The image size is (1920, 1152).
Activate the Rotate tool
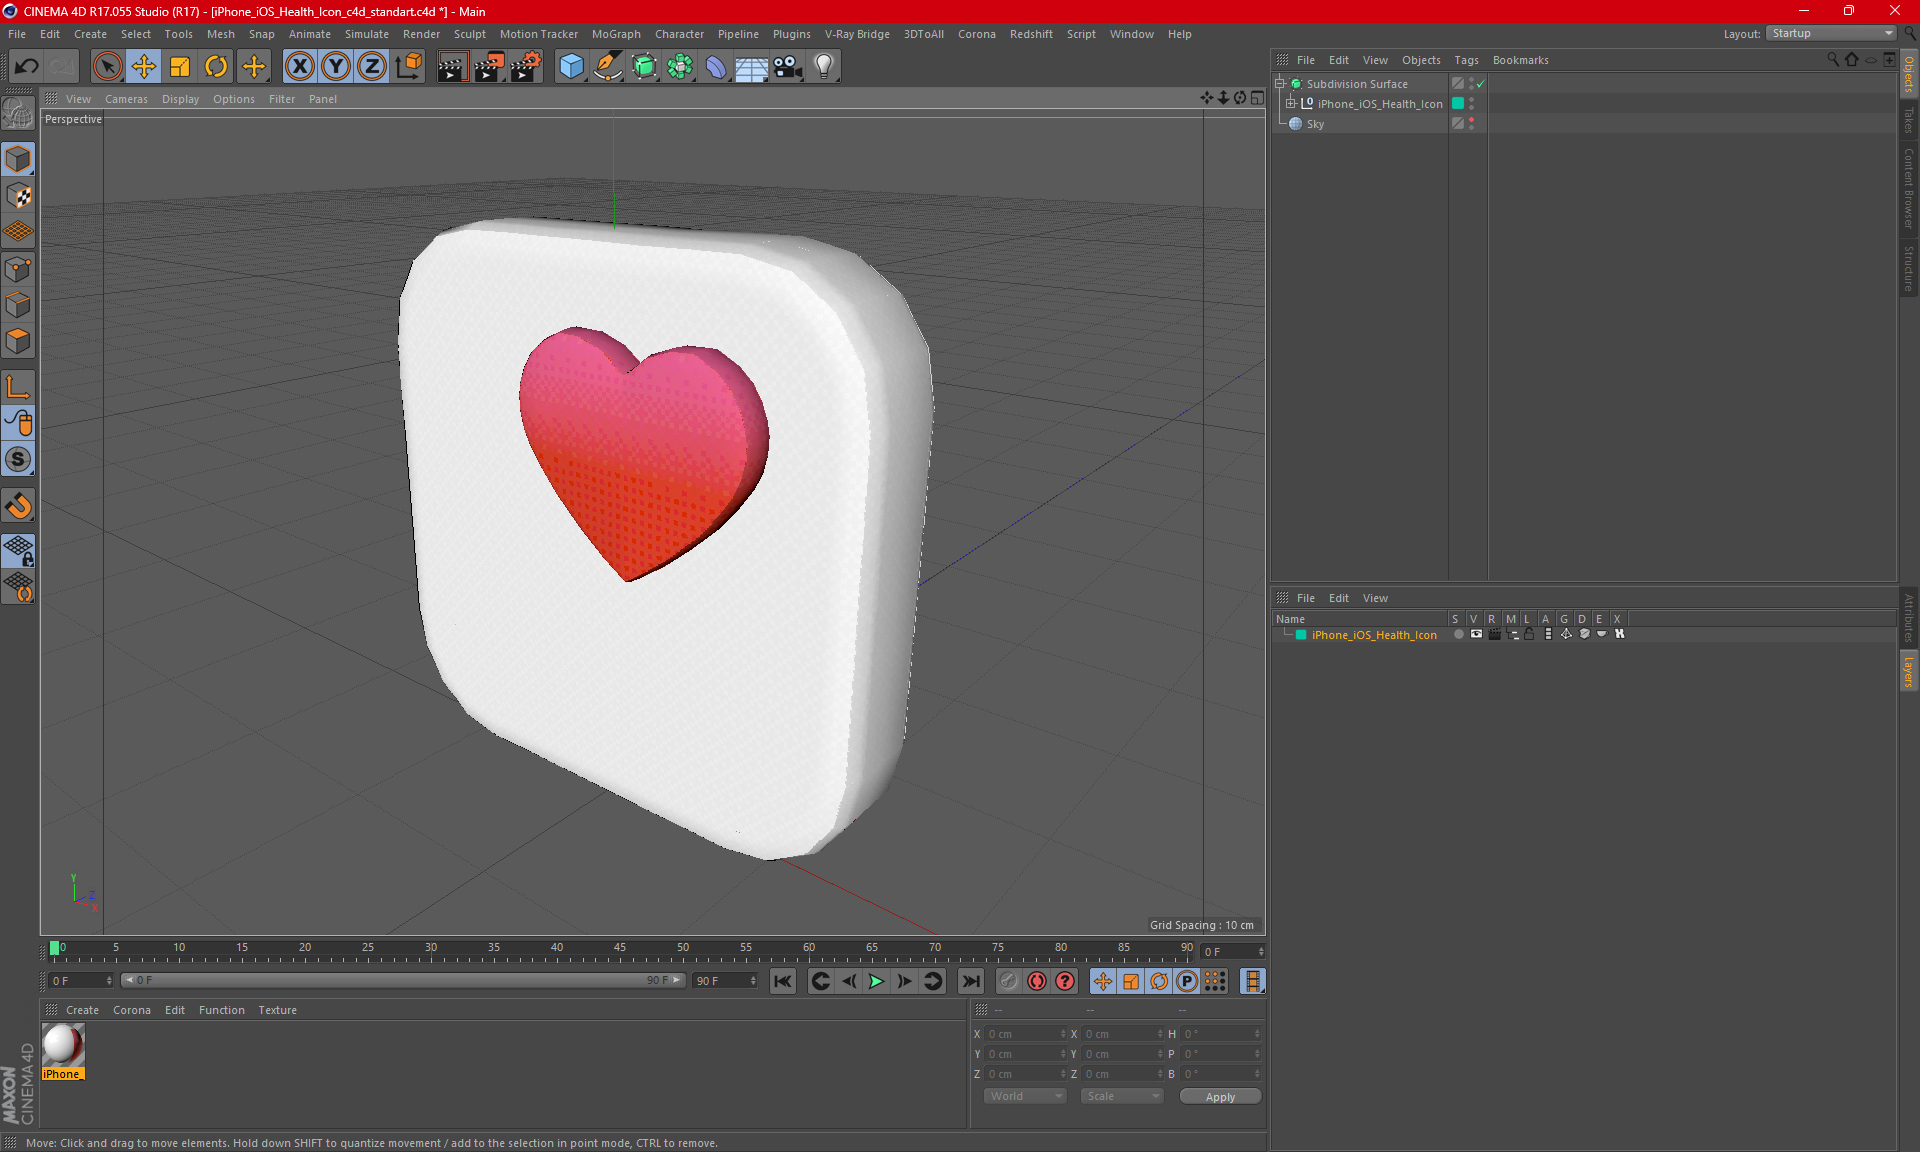216,67
